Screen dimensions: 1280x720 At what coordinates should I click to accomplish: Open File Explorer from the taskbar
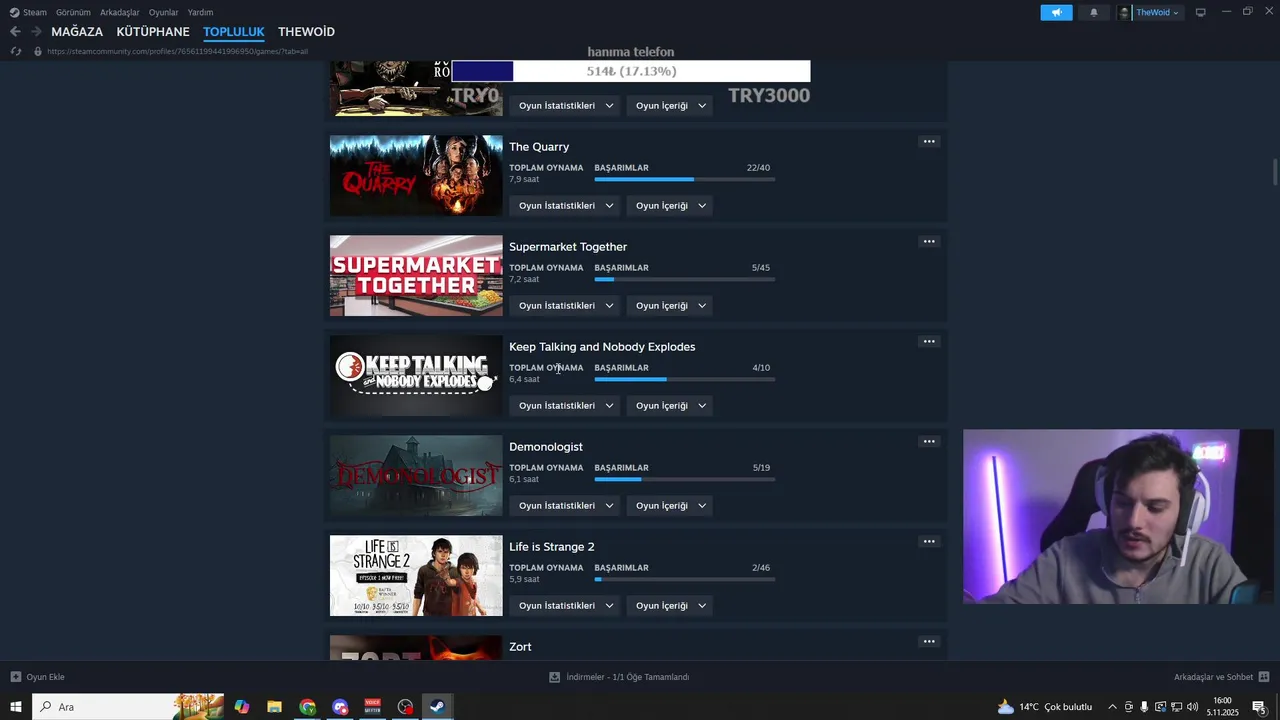[x=274, y=707]
